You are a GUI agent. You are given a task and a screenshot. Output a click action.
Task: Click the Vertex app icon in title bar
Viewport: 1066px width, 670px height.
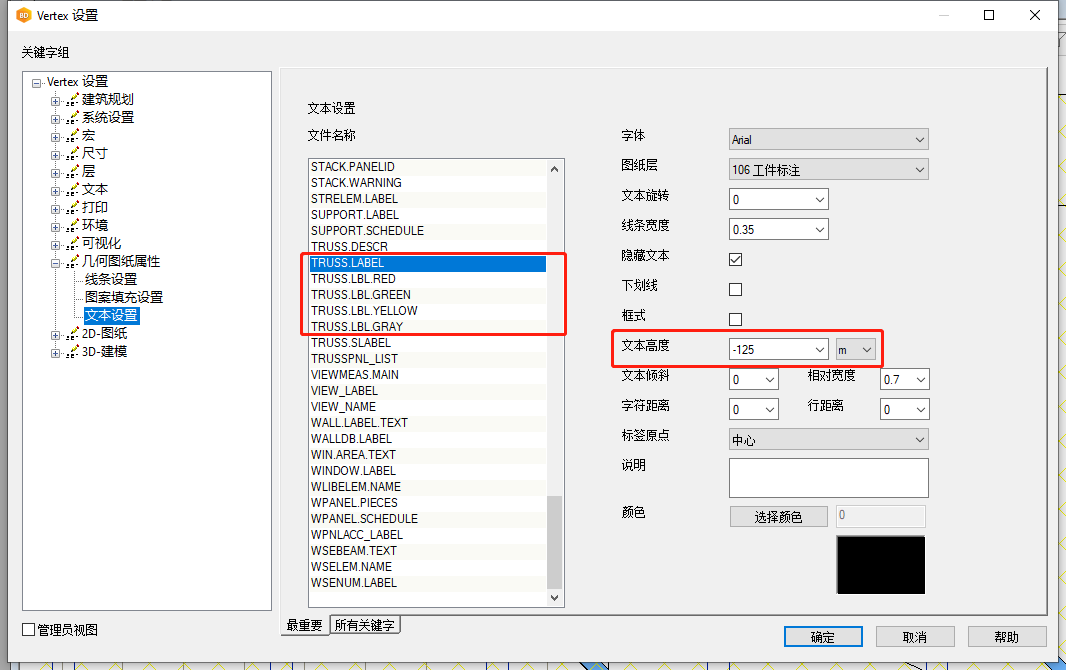(24, 15)
